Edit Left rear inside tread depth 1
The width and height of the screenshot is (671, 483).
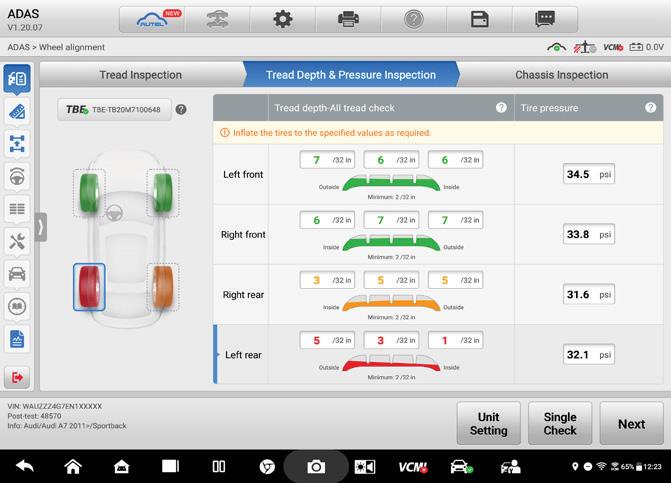(456, 340)
